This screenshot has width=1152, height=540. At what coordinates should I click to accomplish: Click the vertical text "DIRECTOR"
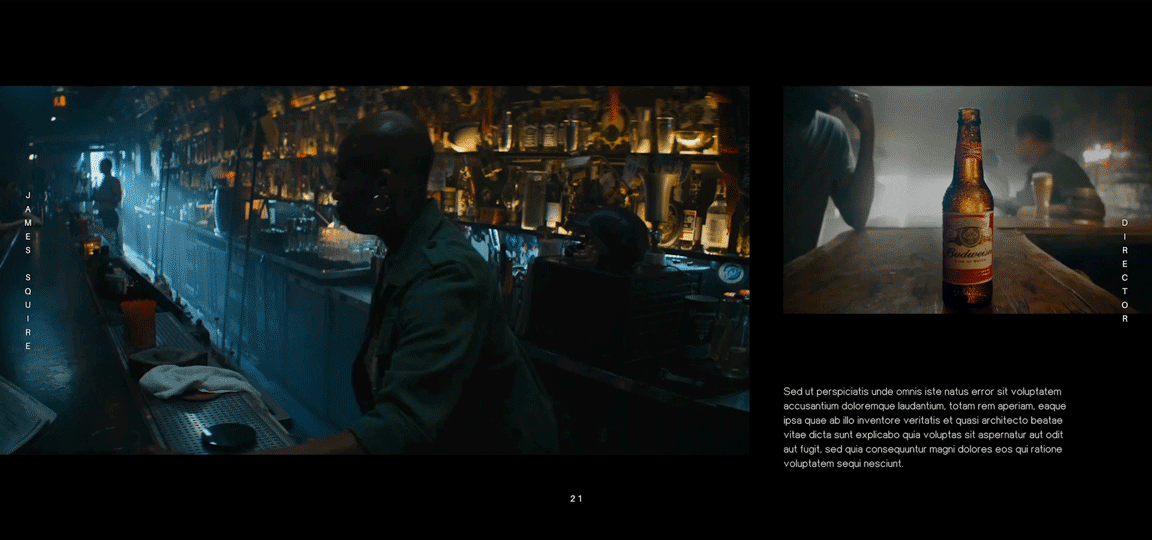pyautogui.click(x=1125, y=270)
